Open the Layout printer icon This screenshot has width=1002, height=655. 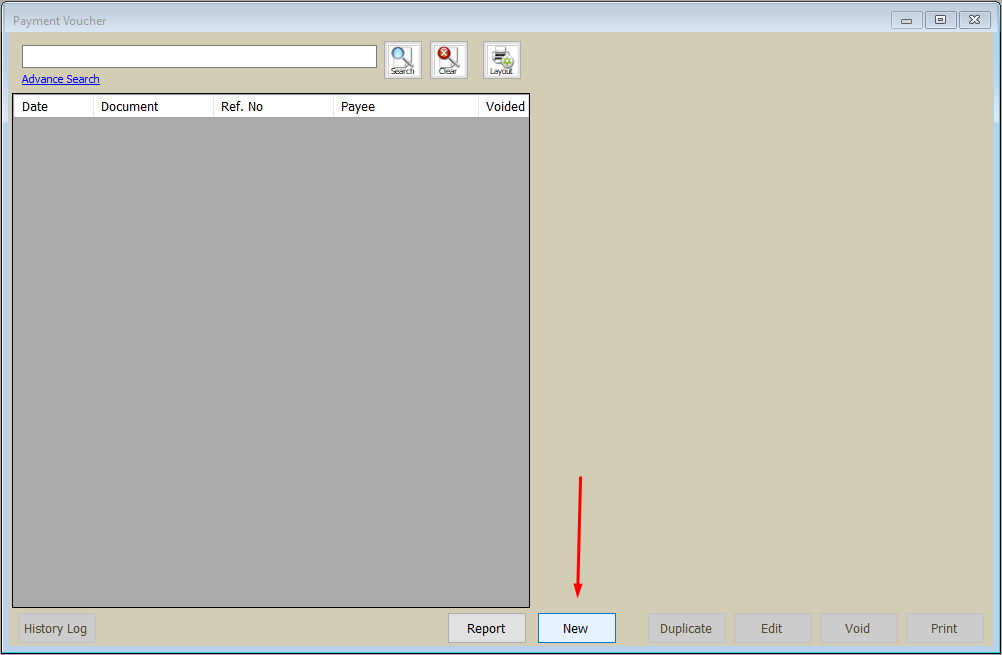pos(502,60)
